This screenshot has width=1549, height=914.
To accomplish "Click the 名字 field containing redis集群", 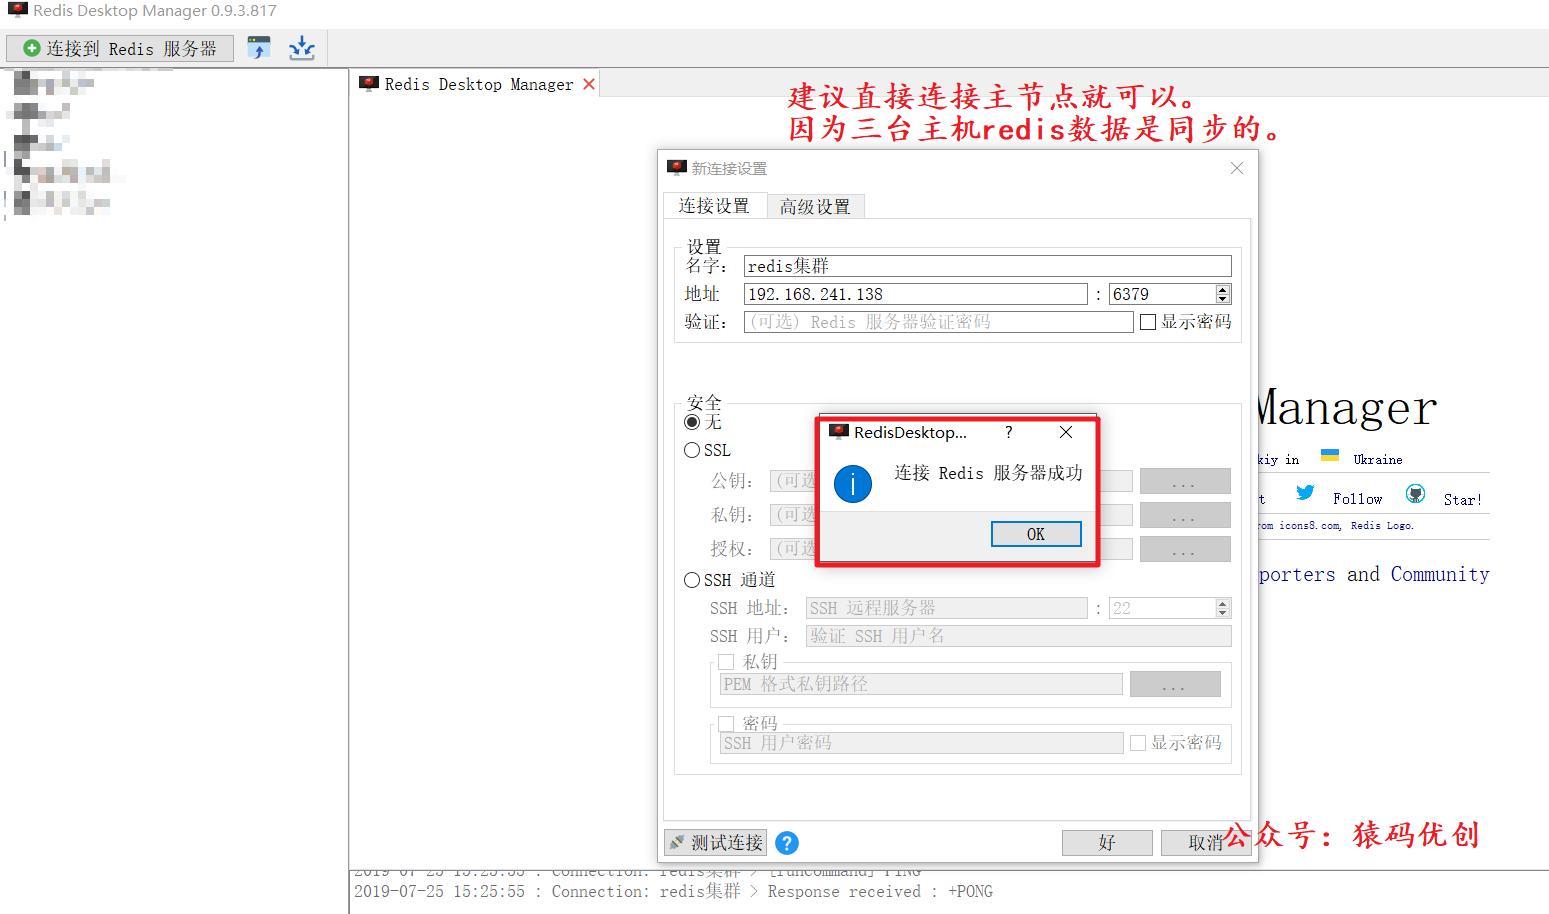I will [987, 266].
